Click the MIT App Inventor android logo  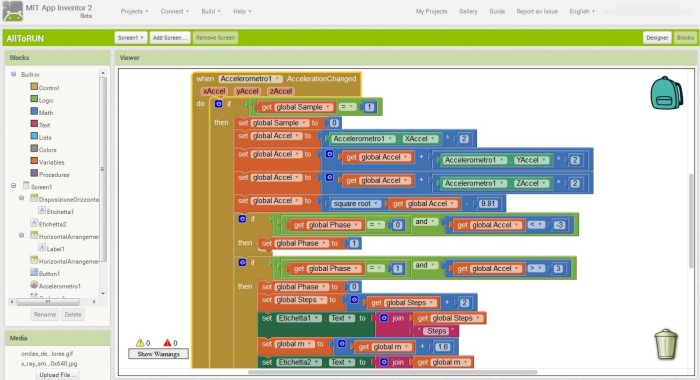coord(12,11)
